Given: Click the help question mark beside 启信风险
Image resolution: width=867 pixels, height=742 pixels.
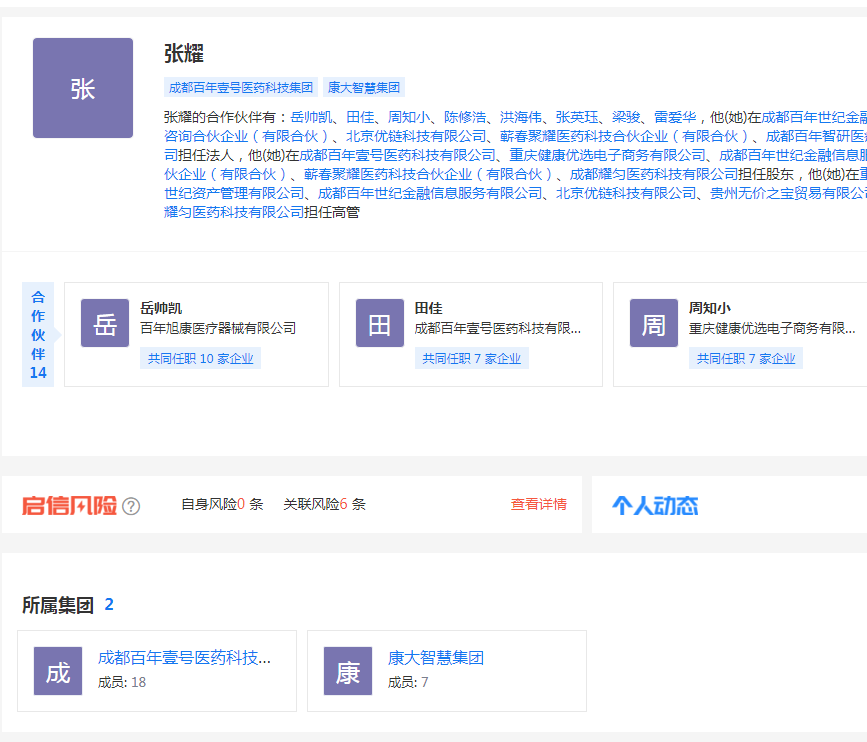Looking at the screenshot, I should coord(131,506).
